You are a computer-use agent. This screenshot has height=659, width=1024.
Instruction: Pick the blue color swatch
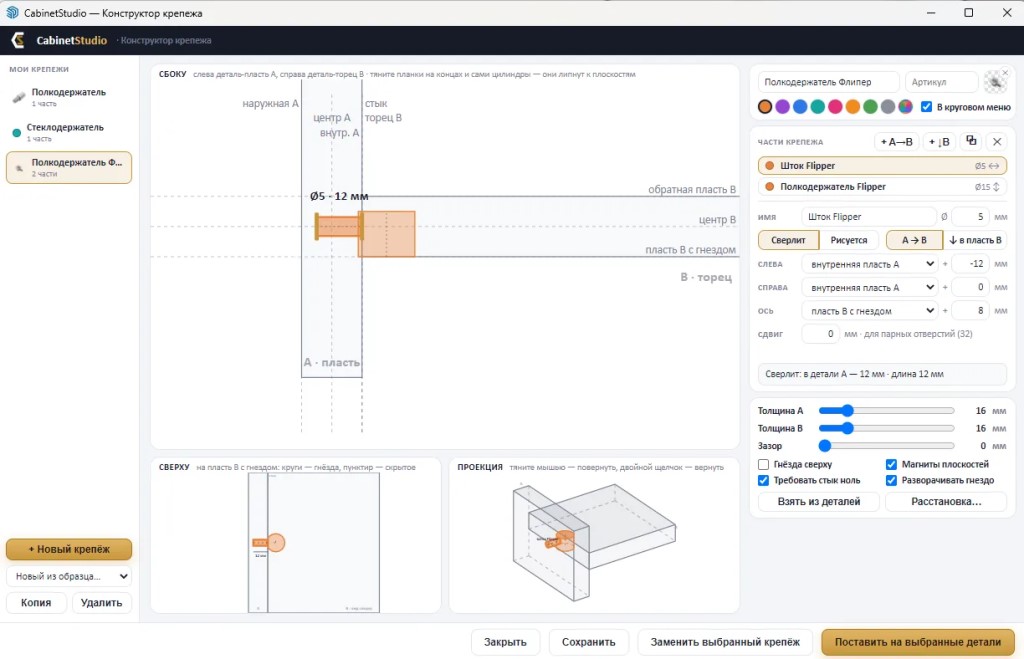click(800, 106)
